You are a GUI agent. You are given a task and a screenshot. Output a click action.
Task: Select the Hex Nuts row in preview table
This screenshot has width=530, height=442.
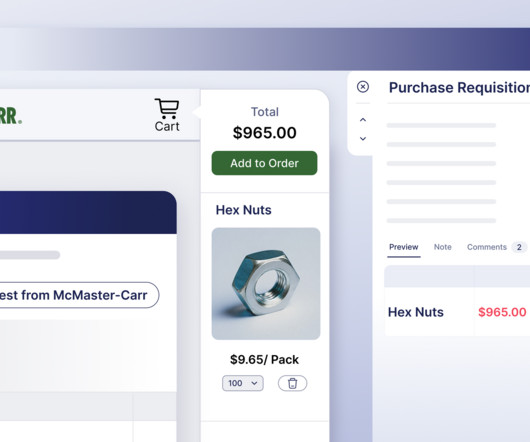[457, 312]
